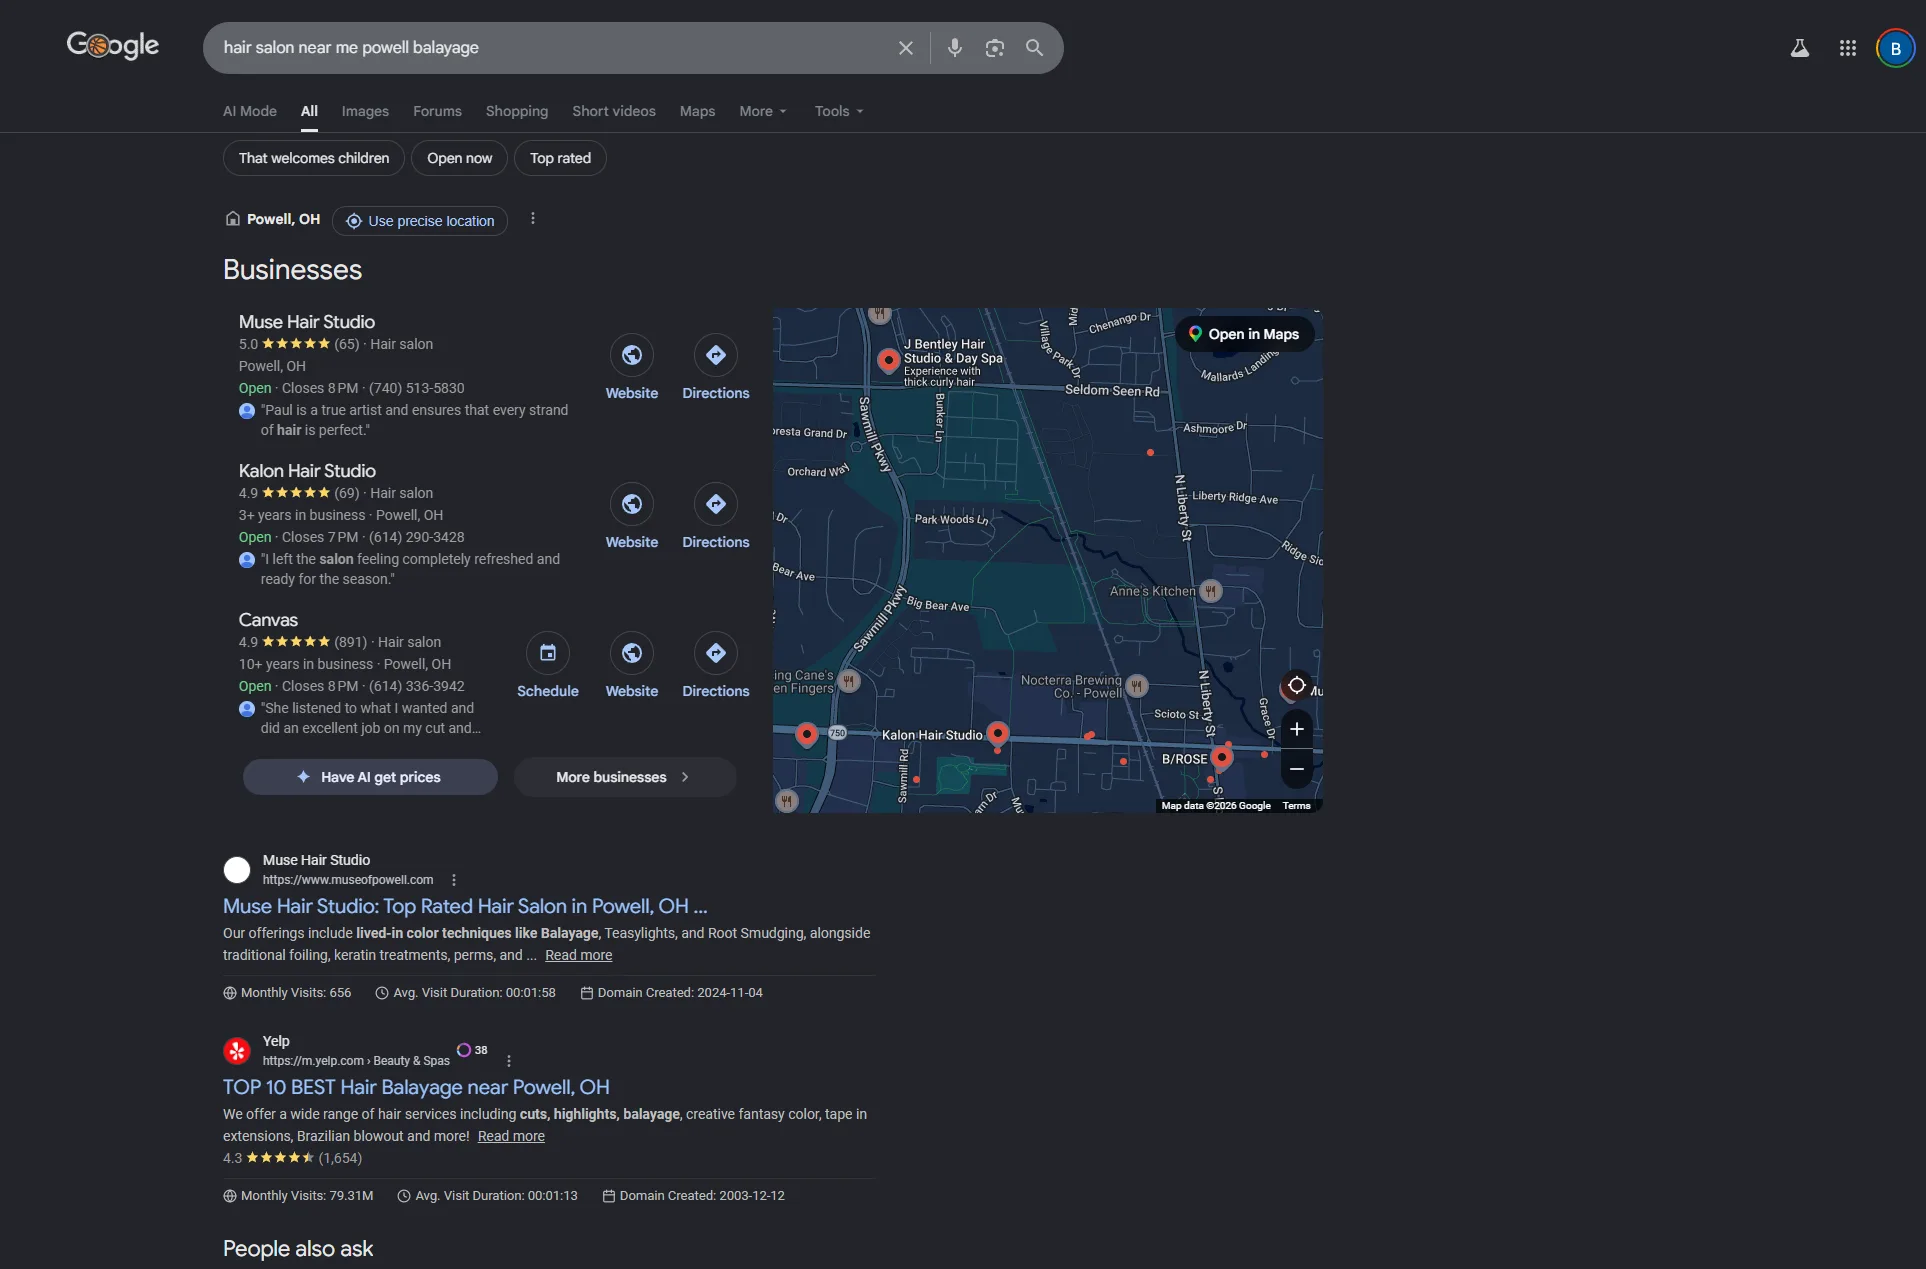
Task: Open the map Terms link
Action: tap(1296, 805)
